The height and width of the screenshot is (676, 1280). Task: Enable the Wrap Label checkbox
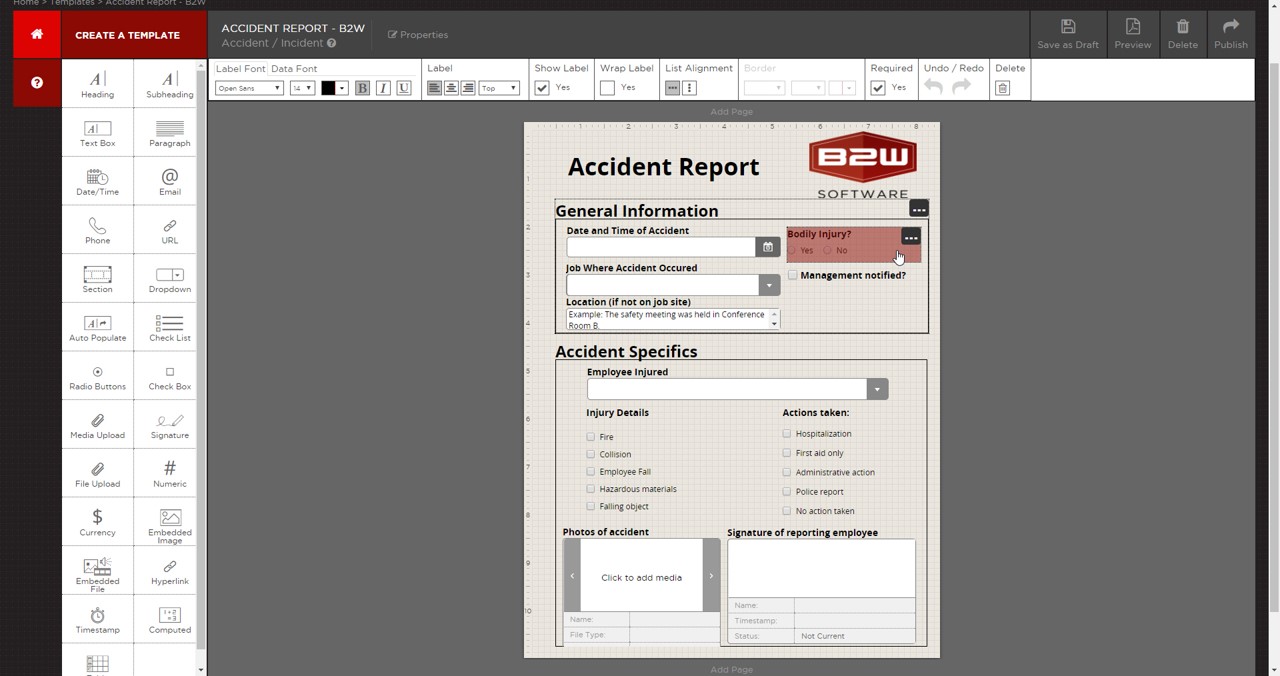pos(607,88)
